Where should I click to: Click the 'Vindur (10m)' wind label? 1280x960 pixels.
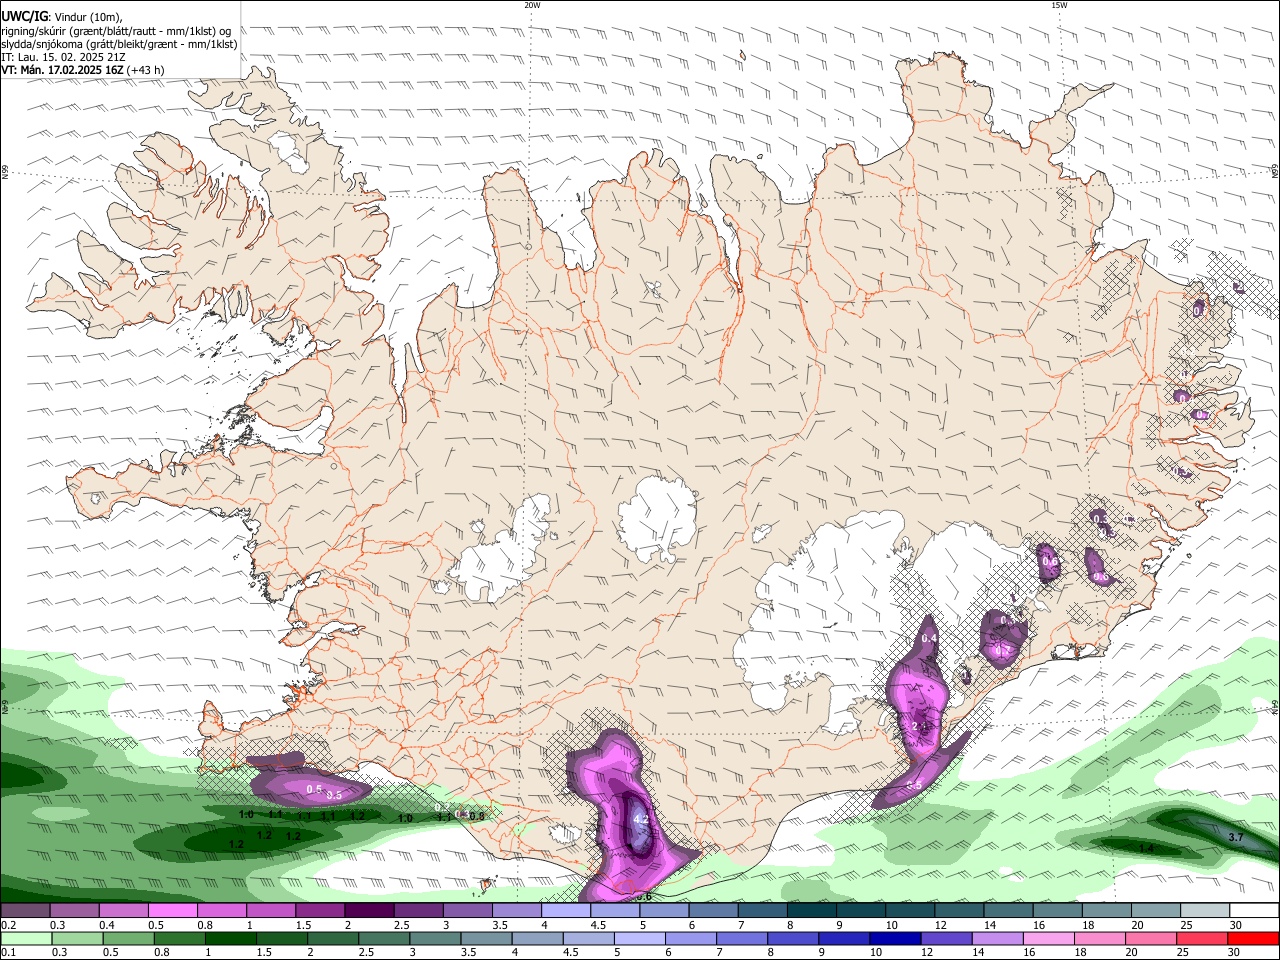pos(90,16)
